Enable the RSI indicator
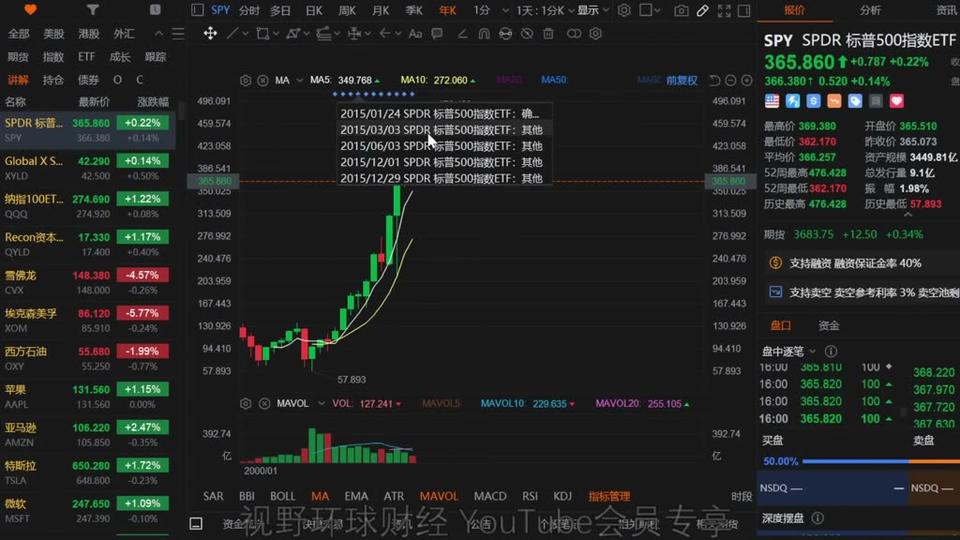 point(530,496)
